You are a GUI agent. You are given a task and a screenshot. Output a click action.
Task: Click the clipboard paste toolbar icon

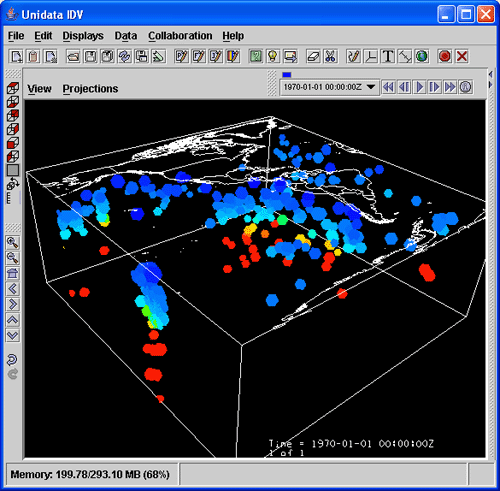33,56
